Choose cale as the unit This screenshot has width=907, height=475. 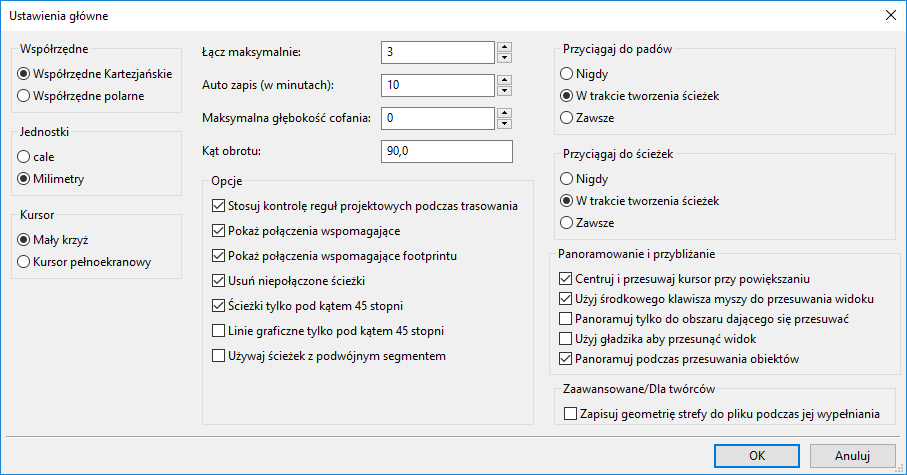pyautogui.click(x=24, y=157)
